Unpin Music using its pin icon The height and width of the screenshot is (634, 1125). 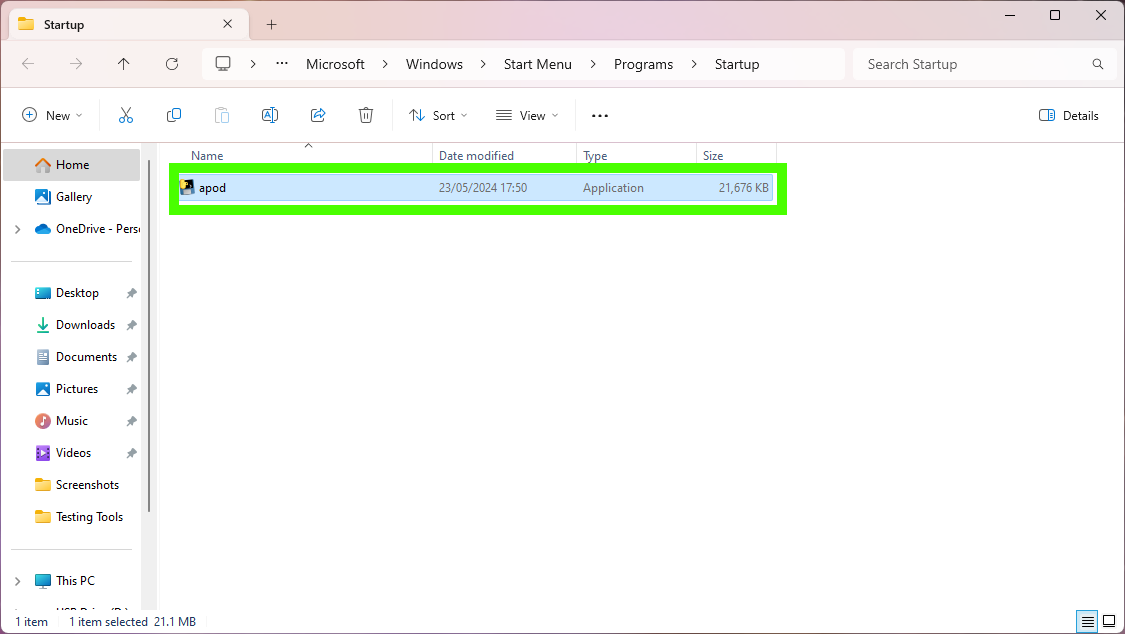pyautogui.click(x=131, y=421)
